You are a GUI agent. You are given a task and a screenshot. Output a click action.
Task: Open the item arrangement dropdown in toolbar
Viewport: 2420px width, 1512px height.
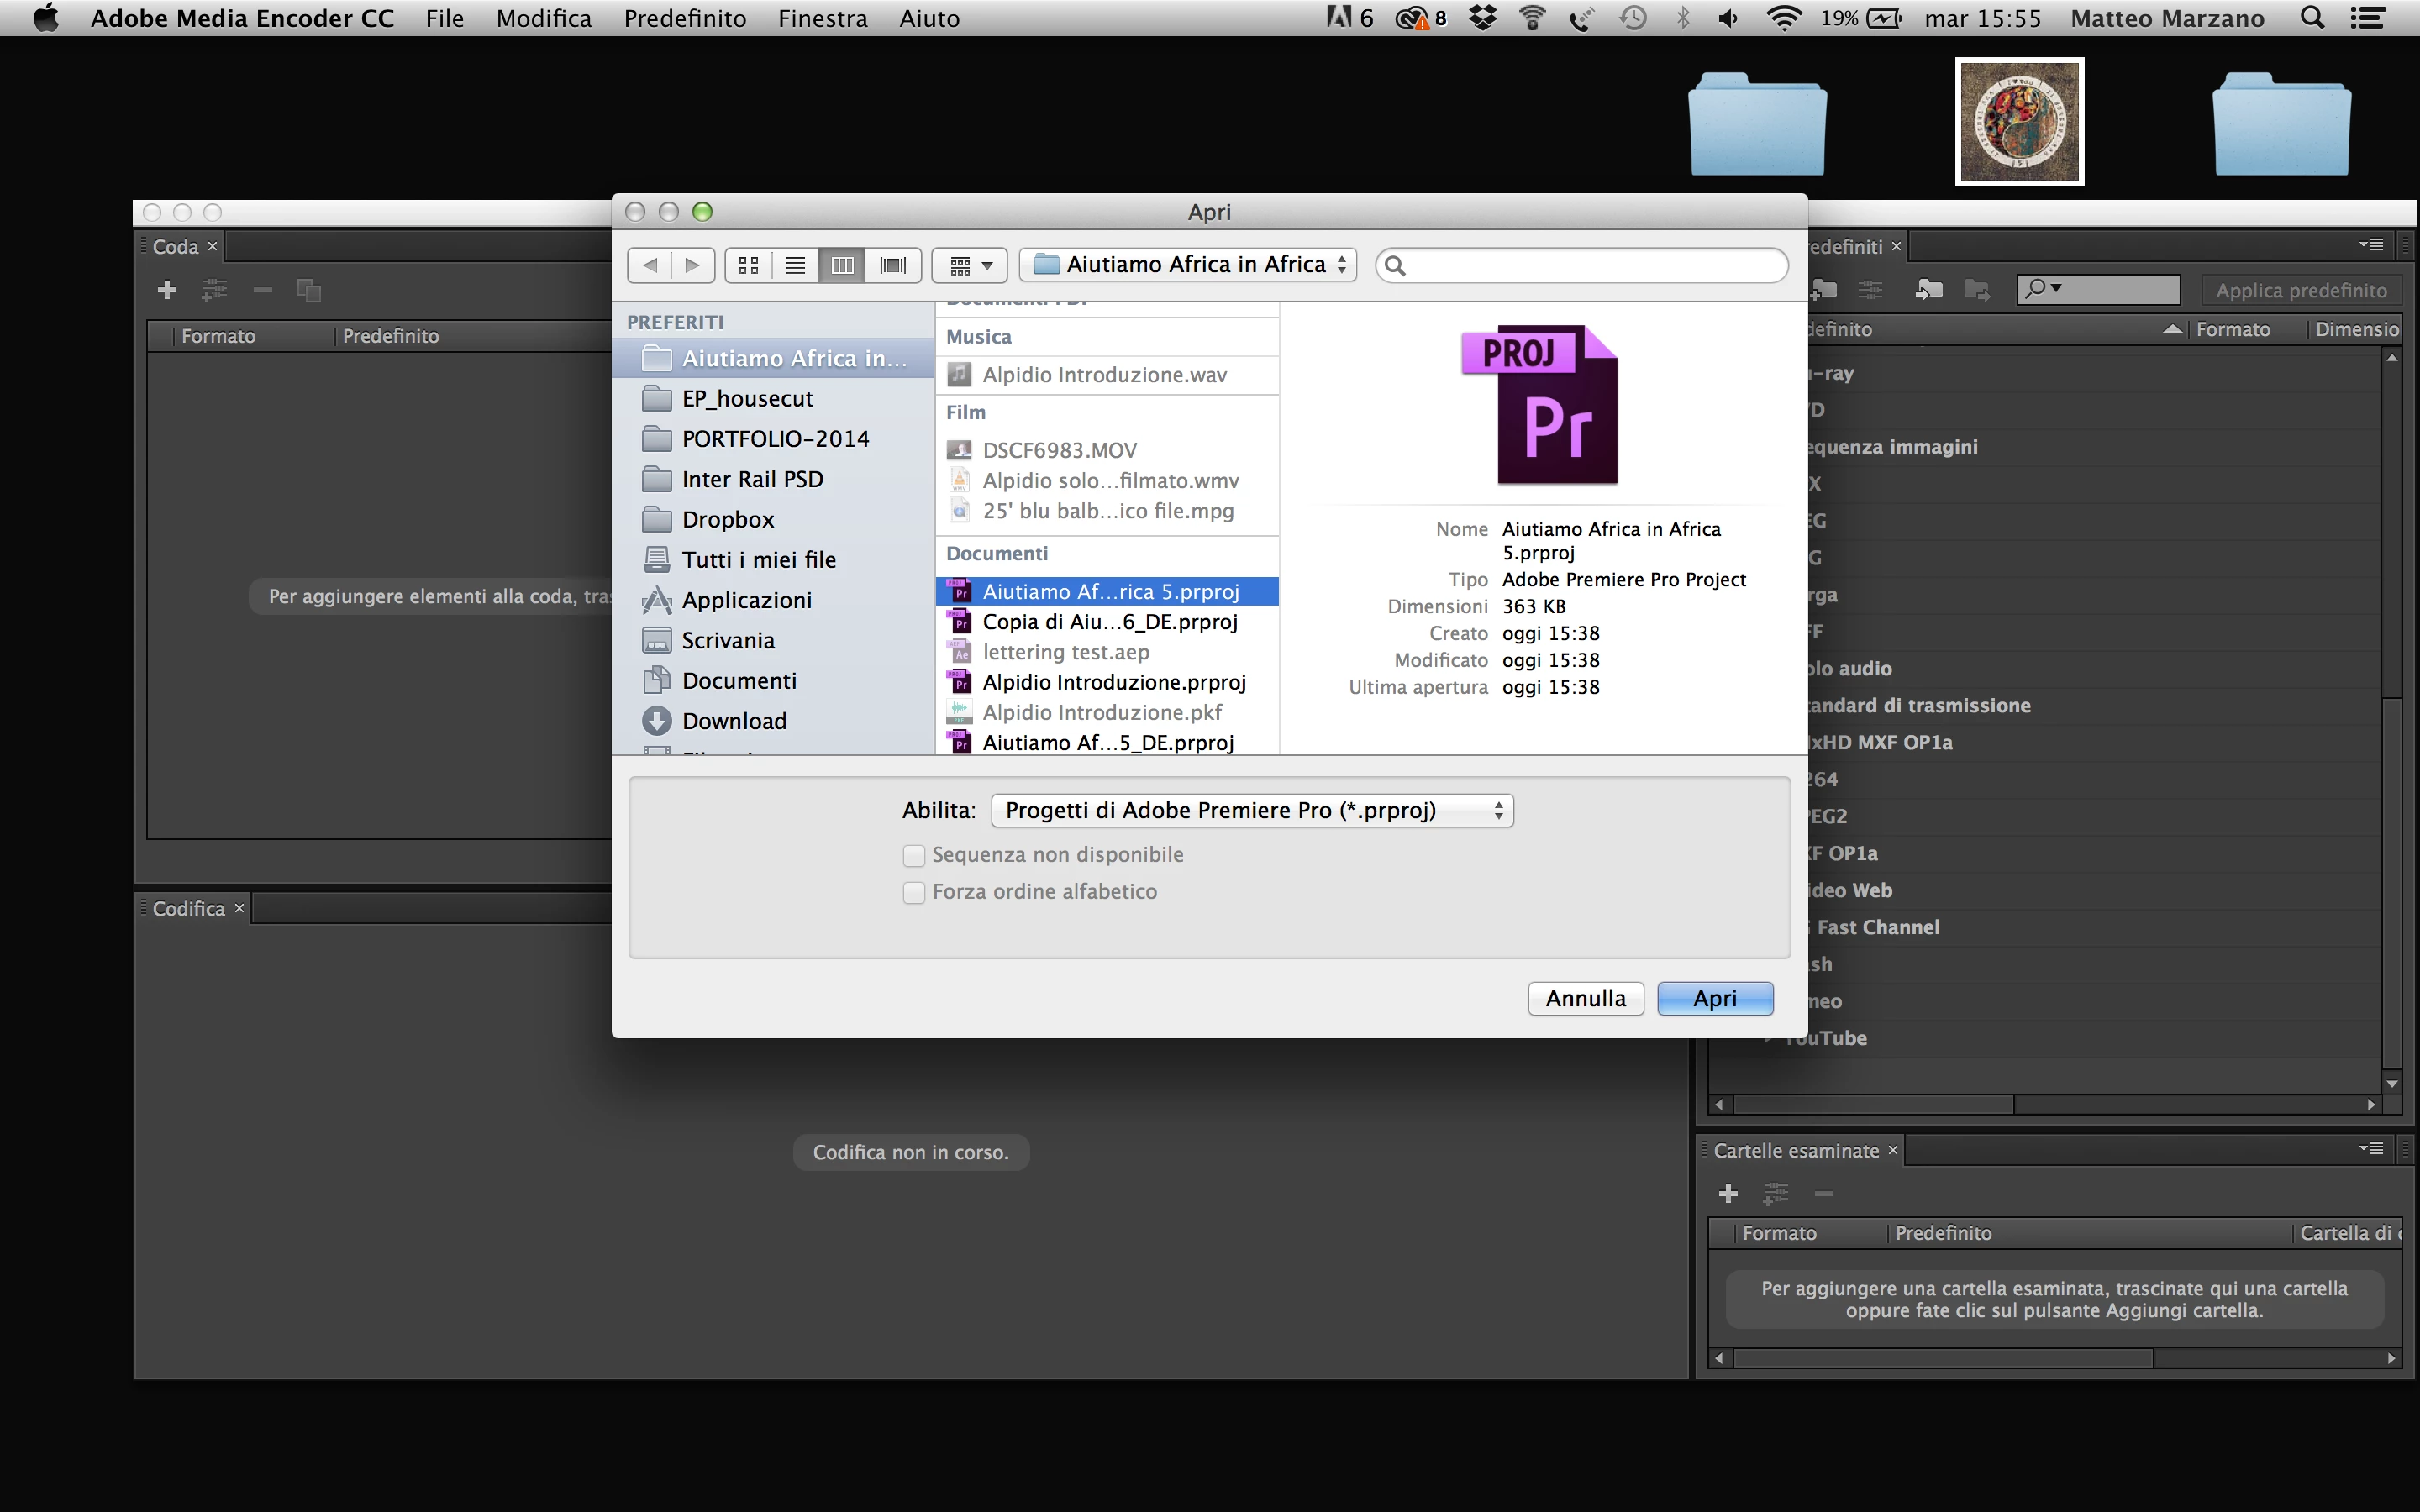point(969,265)
